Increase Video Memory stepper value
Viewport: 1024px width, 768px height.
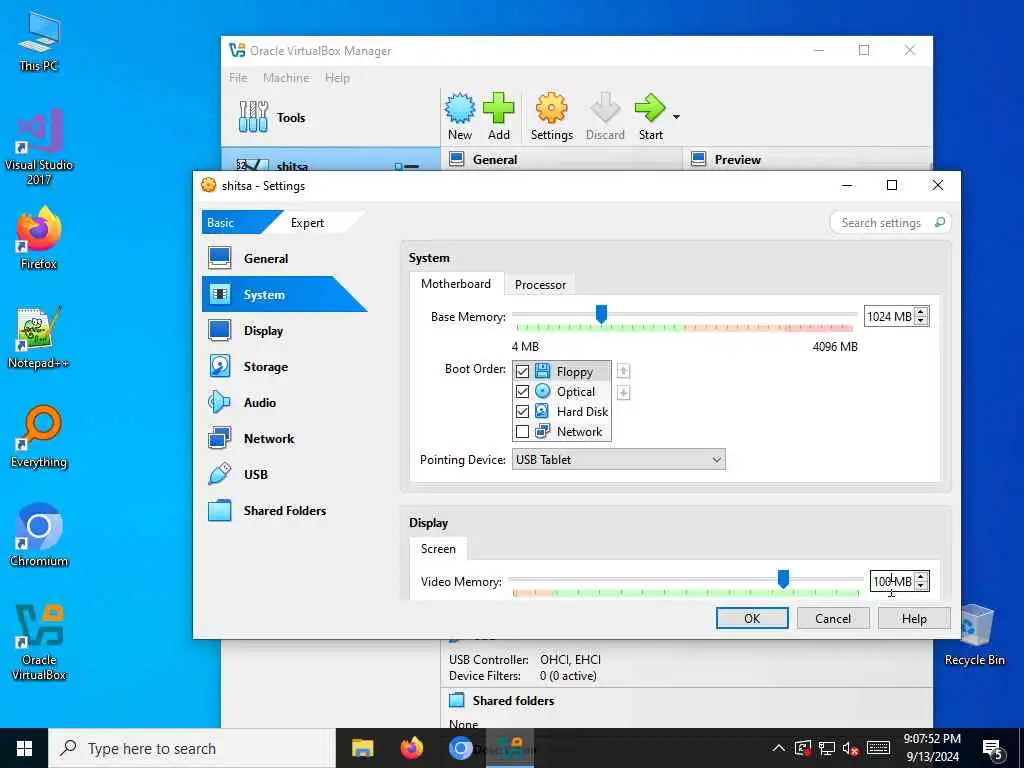click(x=921, y=577)
